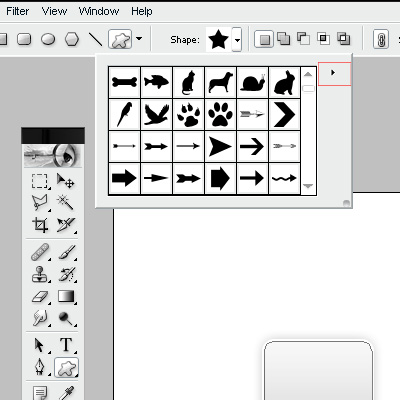The height and width of the screenshot is (400, 400).
Task: Open geometry options arrow beside Custom Shape
Action: (x=139, y=39)
